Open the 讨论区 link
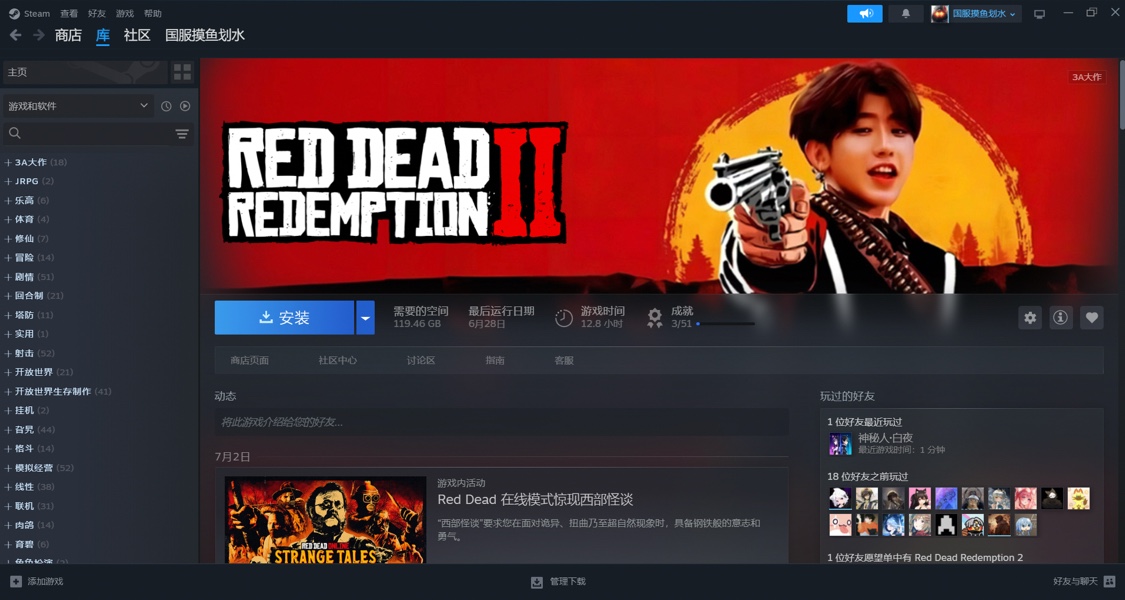This screenshot has width=1125, height=600. pyautogui.click(x=421, y=360)
